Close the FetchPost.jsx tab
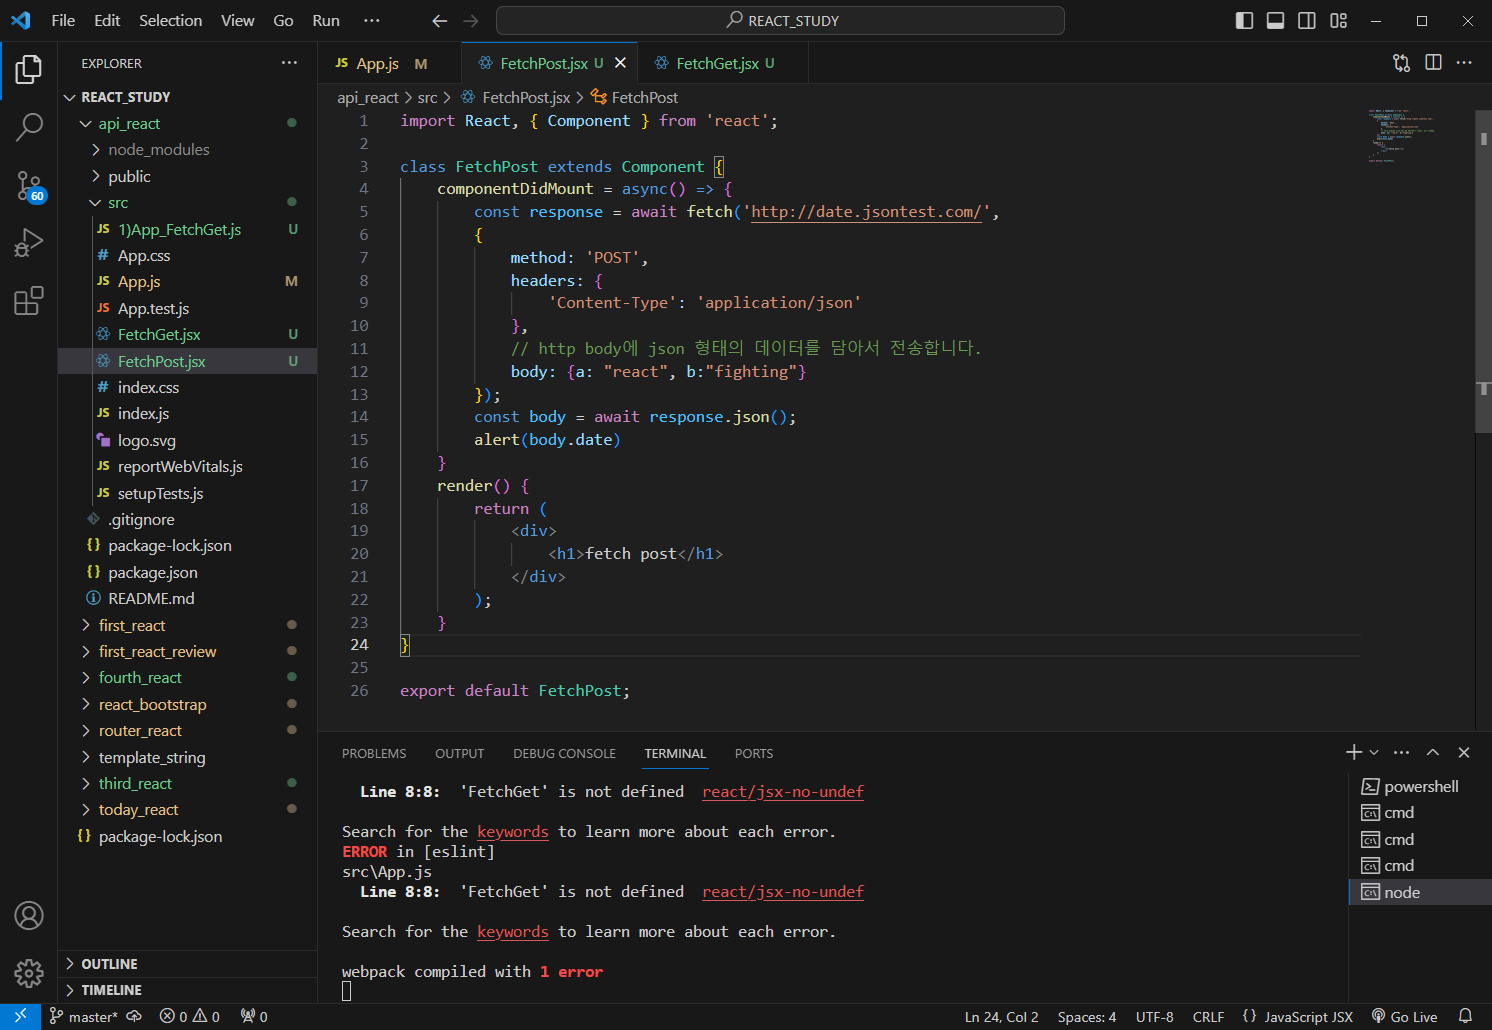1492x1030 pixels. tap(620, 63)
